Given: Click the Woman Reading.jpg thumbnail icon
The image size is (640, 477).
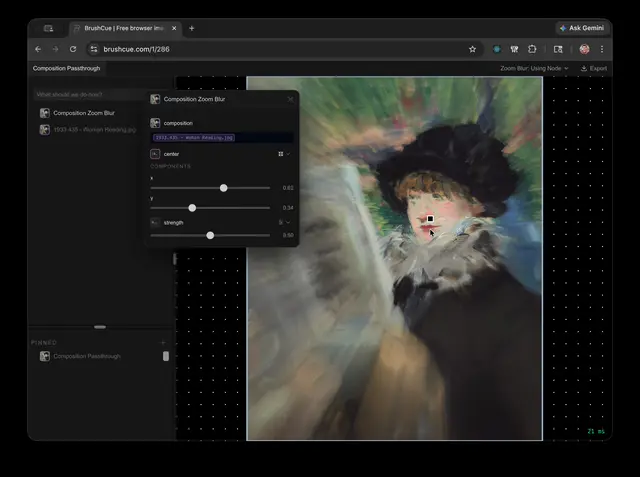Looking at the screenshot, I should coord(44,130).
